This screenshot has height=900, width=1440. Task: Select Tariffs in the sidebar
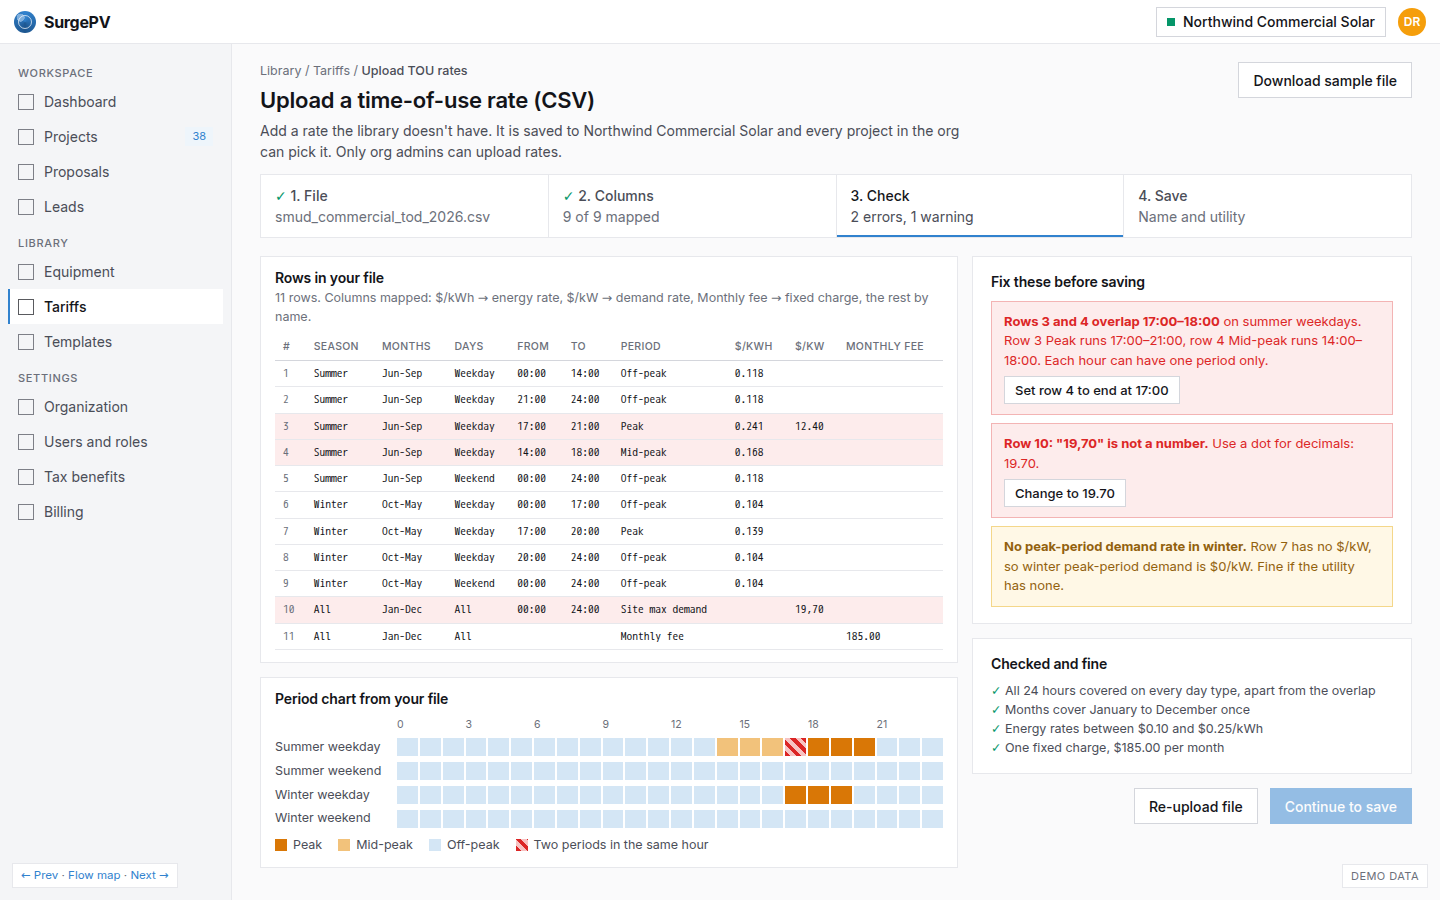click(115, 307)
